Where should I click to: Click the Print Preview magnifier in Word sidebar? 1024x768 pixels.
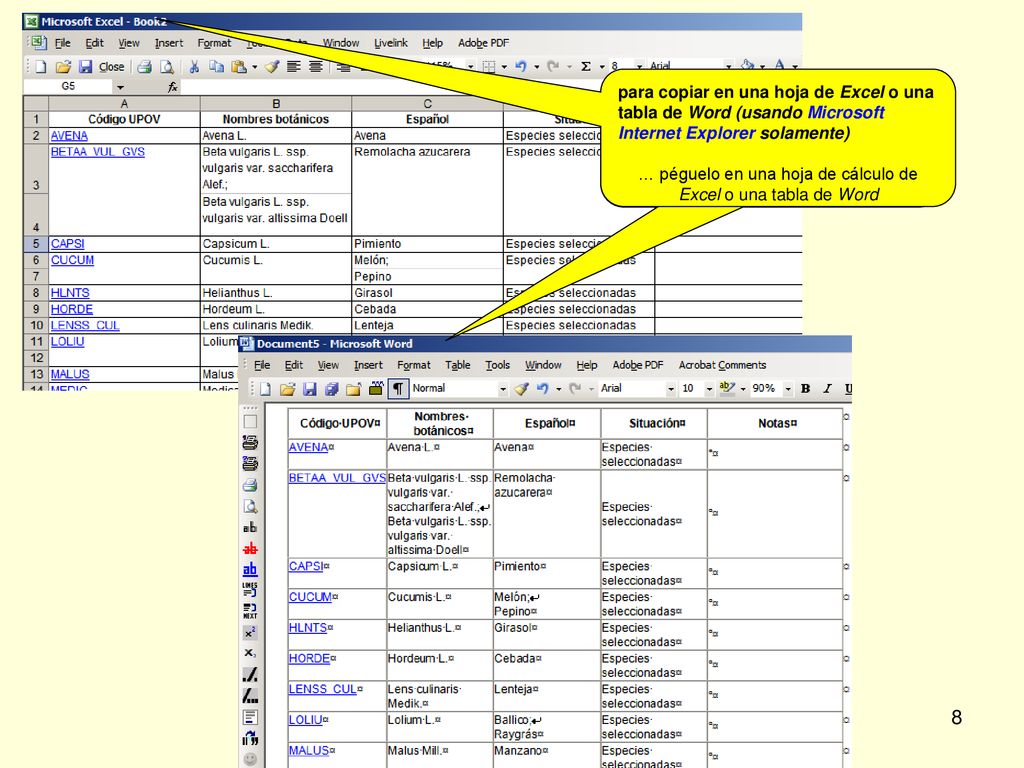pyautogui.click(x=250, y=507)
